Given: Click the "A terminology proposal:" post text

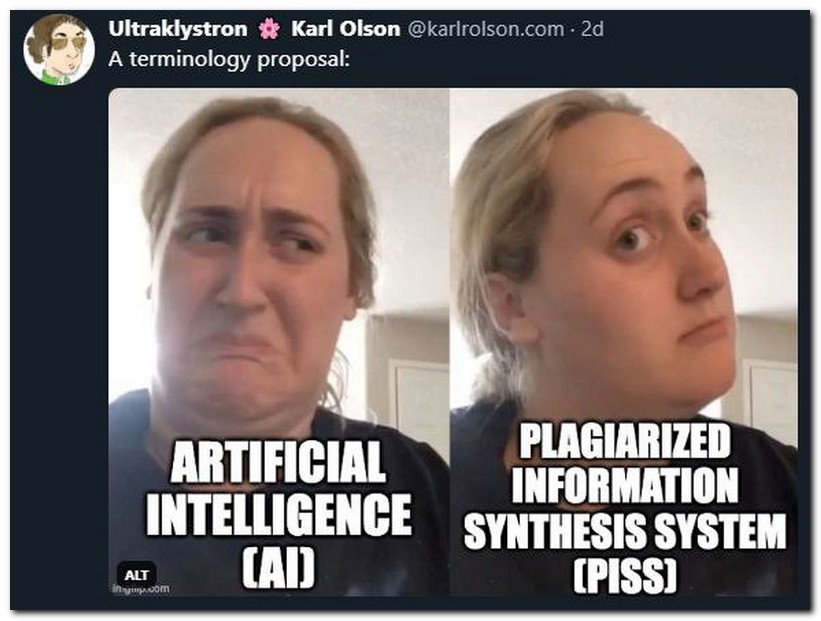Looking at the screenshot, I should point(229,59).
